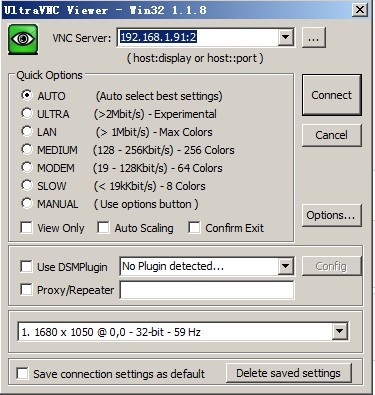Open the Options... dialog
Image resolution: width=375 pixels, height=395 pixels.
[332, 215]
